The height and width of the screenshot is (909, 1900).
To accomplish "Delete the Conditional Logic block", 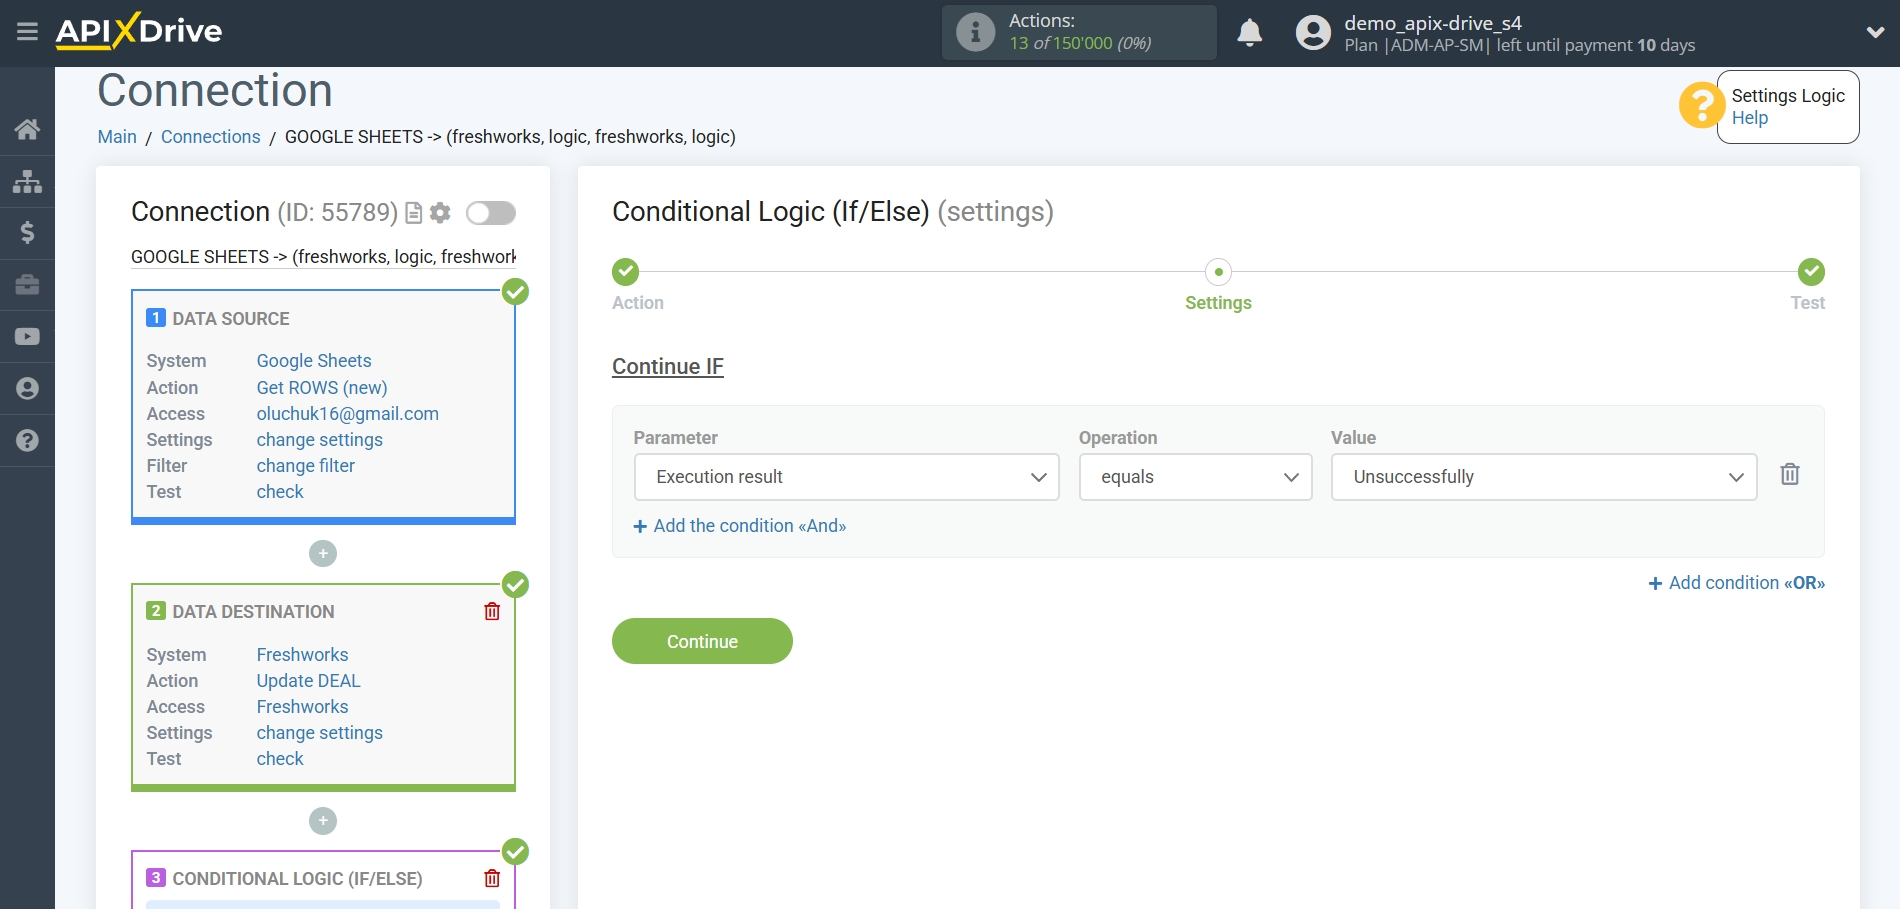I will point(492,878).
